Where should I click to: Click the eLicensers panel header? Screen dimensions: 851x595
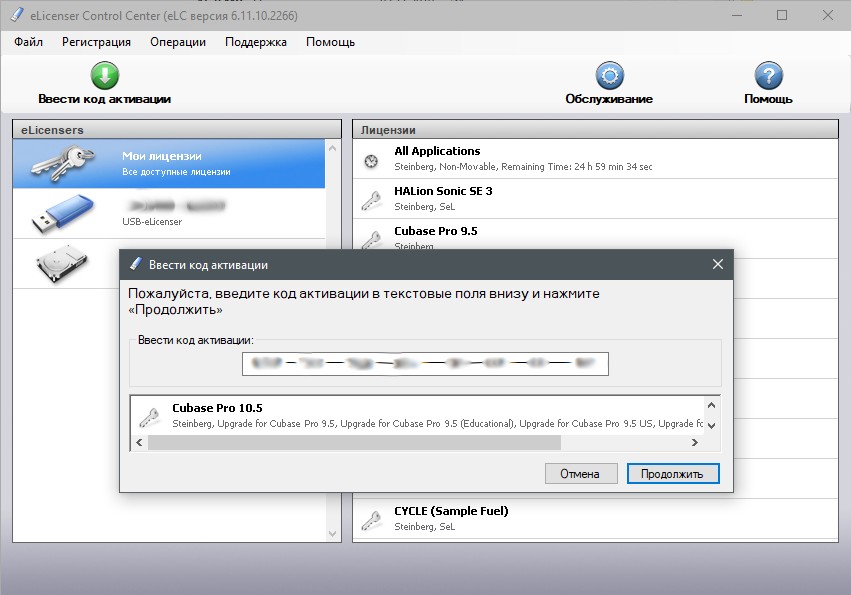point(177,130)
